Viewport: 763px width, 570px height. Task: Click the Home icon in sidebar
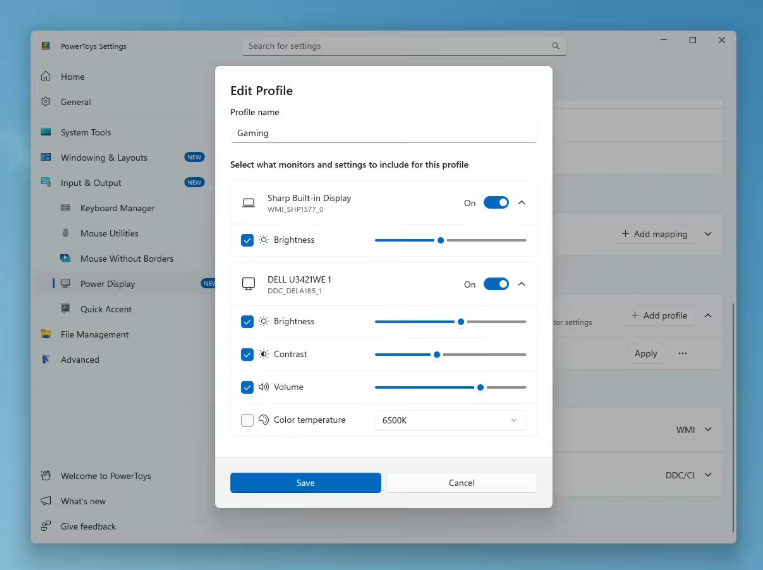pyautogui.click(x=46, y=77)
